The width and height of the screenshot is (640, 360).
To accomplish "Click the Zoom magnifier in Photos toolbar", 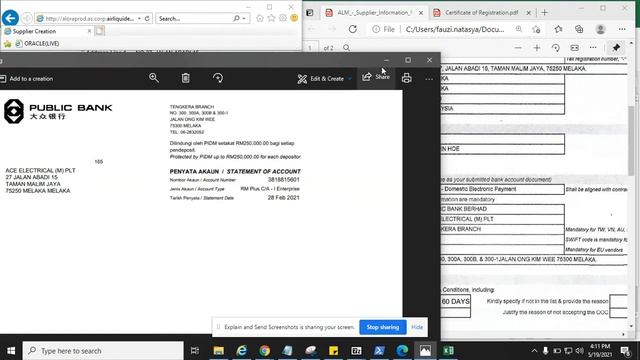I will [x=154, y=78].
